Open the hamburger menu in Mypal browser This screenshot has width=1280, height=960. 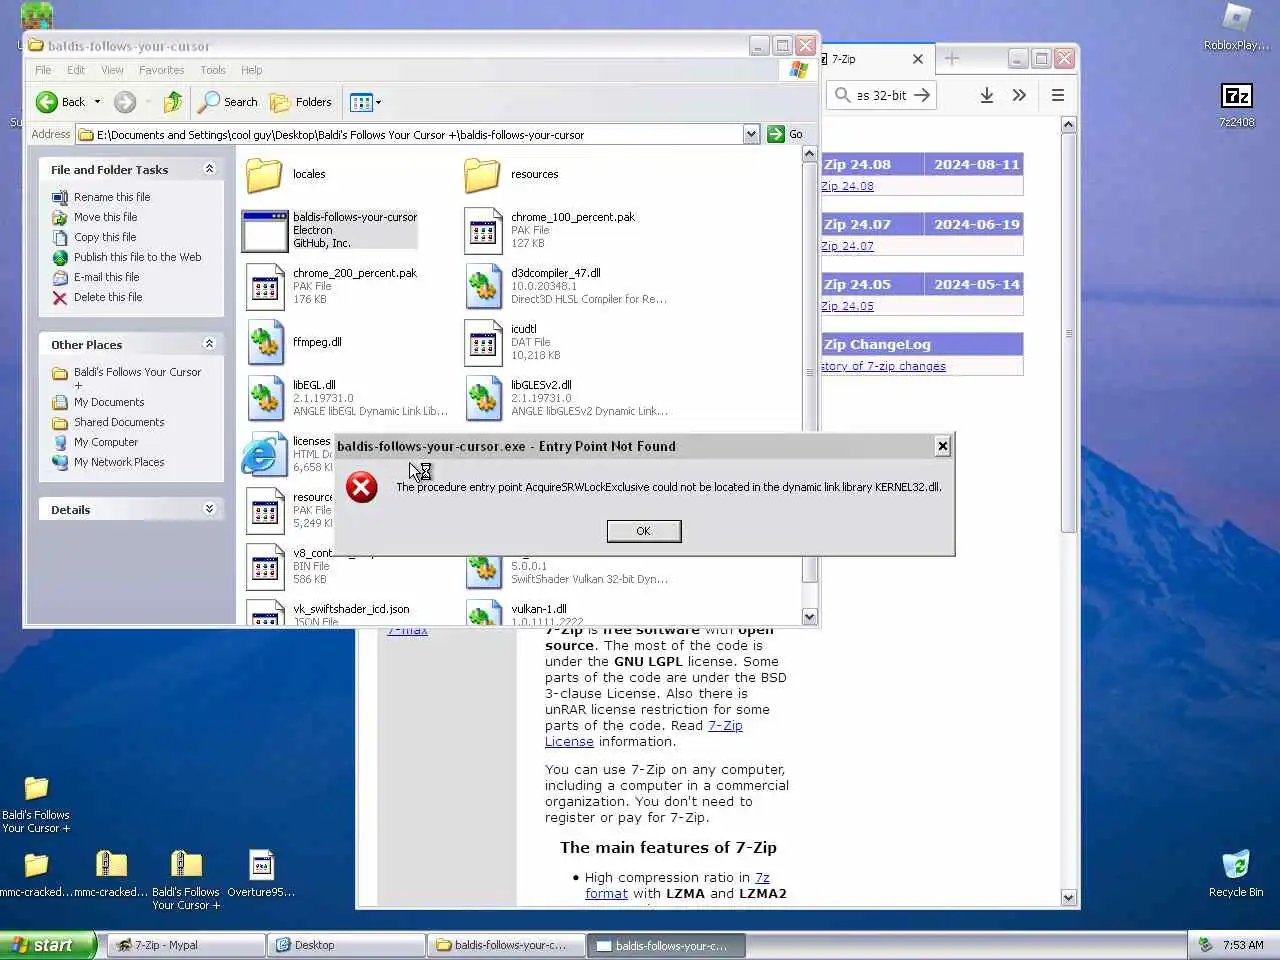(1057, 95)
